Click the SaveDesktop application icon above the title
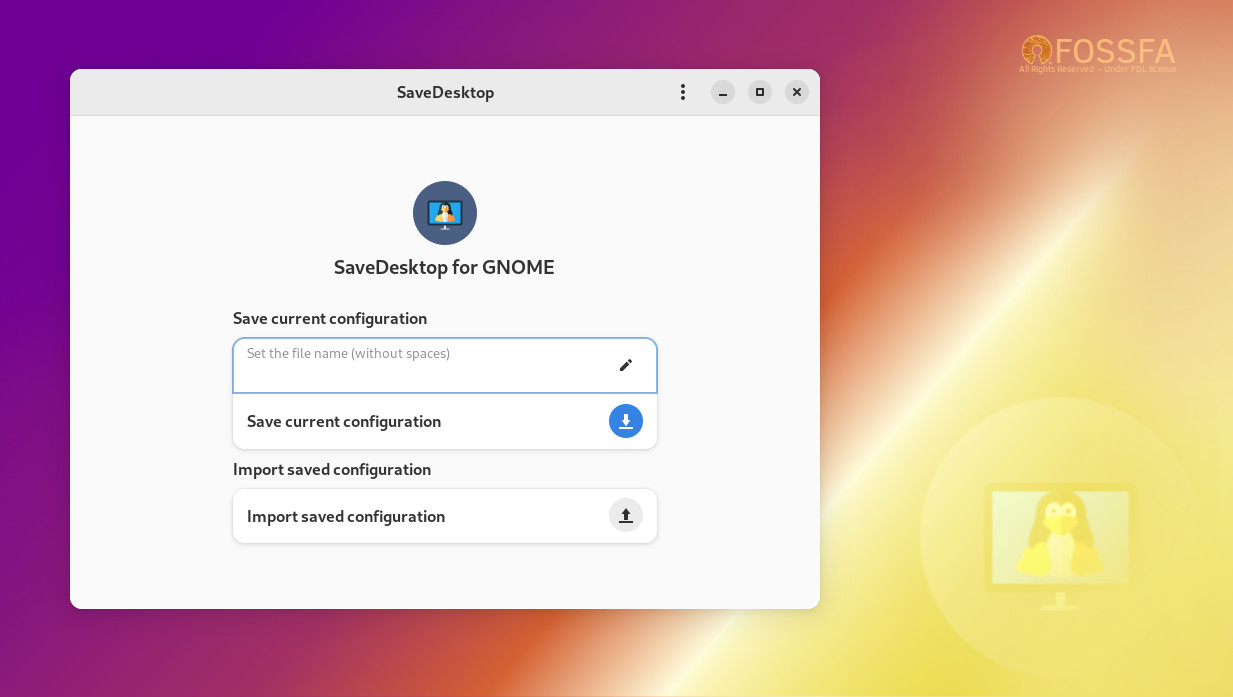Image resolution: width=1233 pixels, height=697 pixels. point(445,213)
